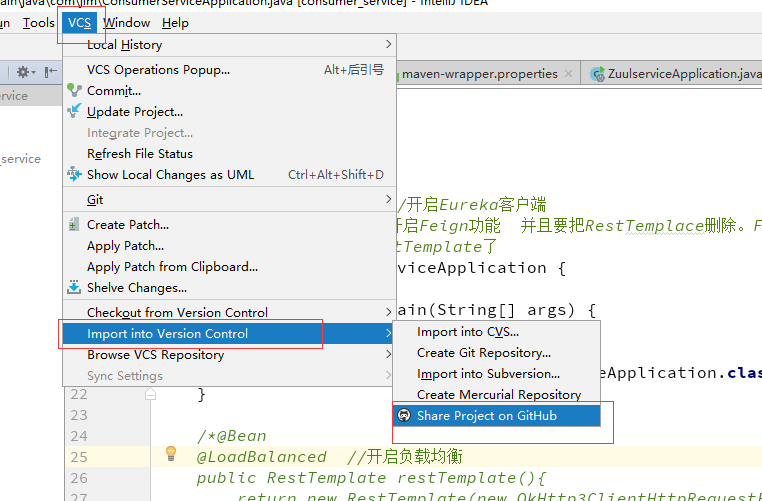Open Browse VCS Repository submenu
This screenshot has width=762, height=501.
229,355
